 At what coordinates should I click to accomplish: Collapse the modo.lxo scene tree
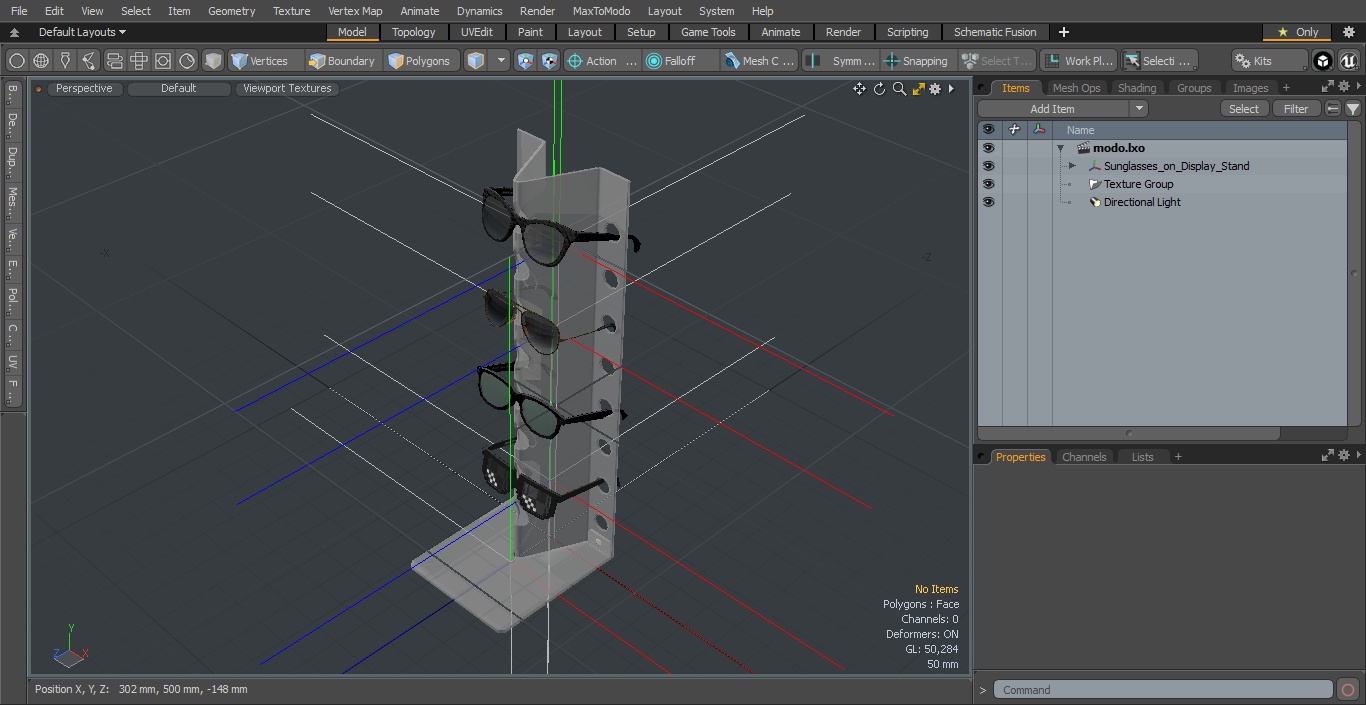[x=1060, y=148]
